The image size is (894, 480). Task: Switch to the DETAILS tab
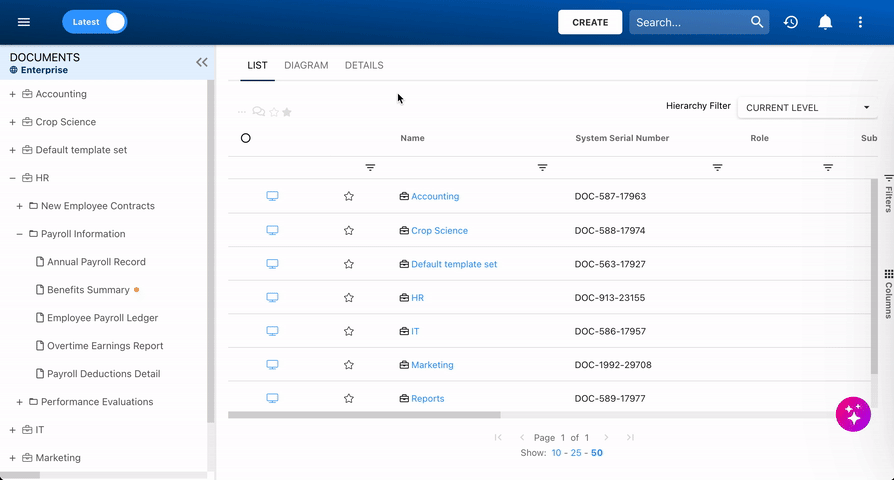coord(364,65)
